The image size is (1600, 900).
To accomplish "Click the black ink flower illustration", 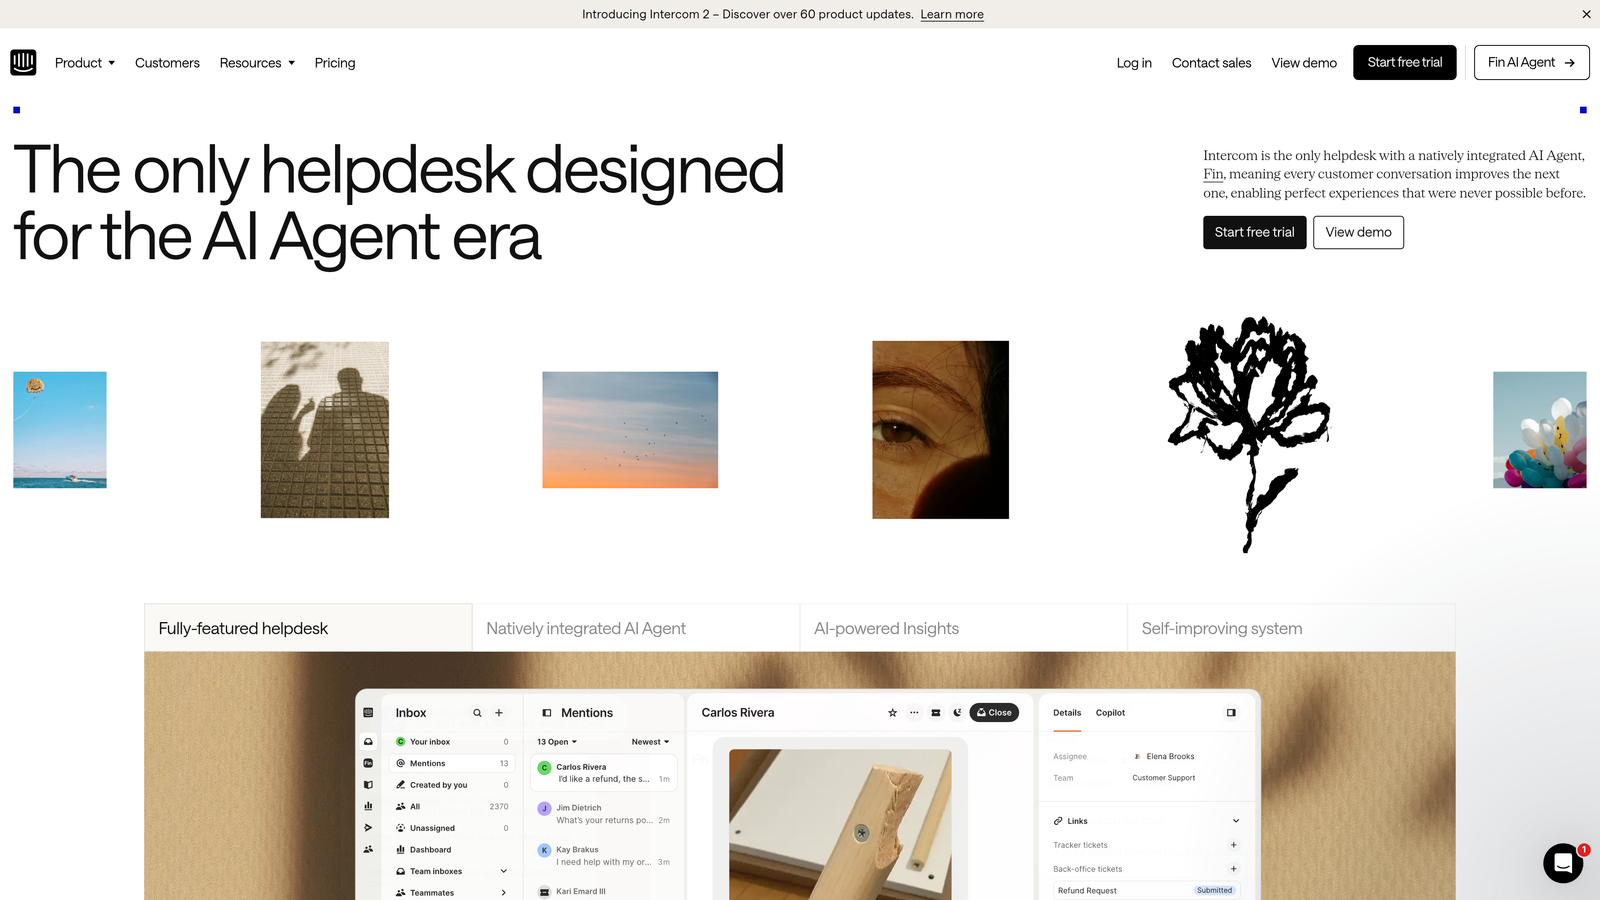I will click(1249, 433).
